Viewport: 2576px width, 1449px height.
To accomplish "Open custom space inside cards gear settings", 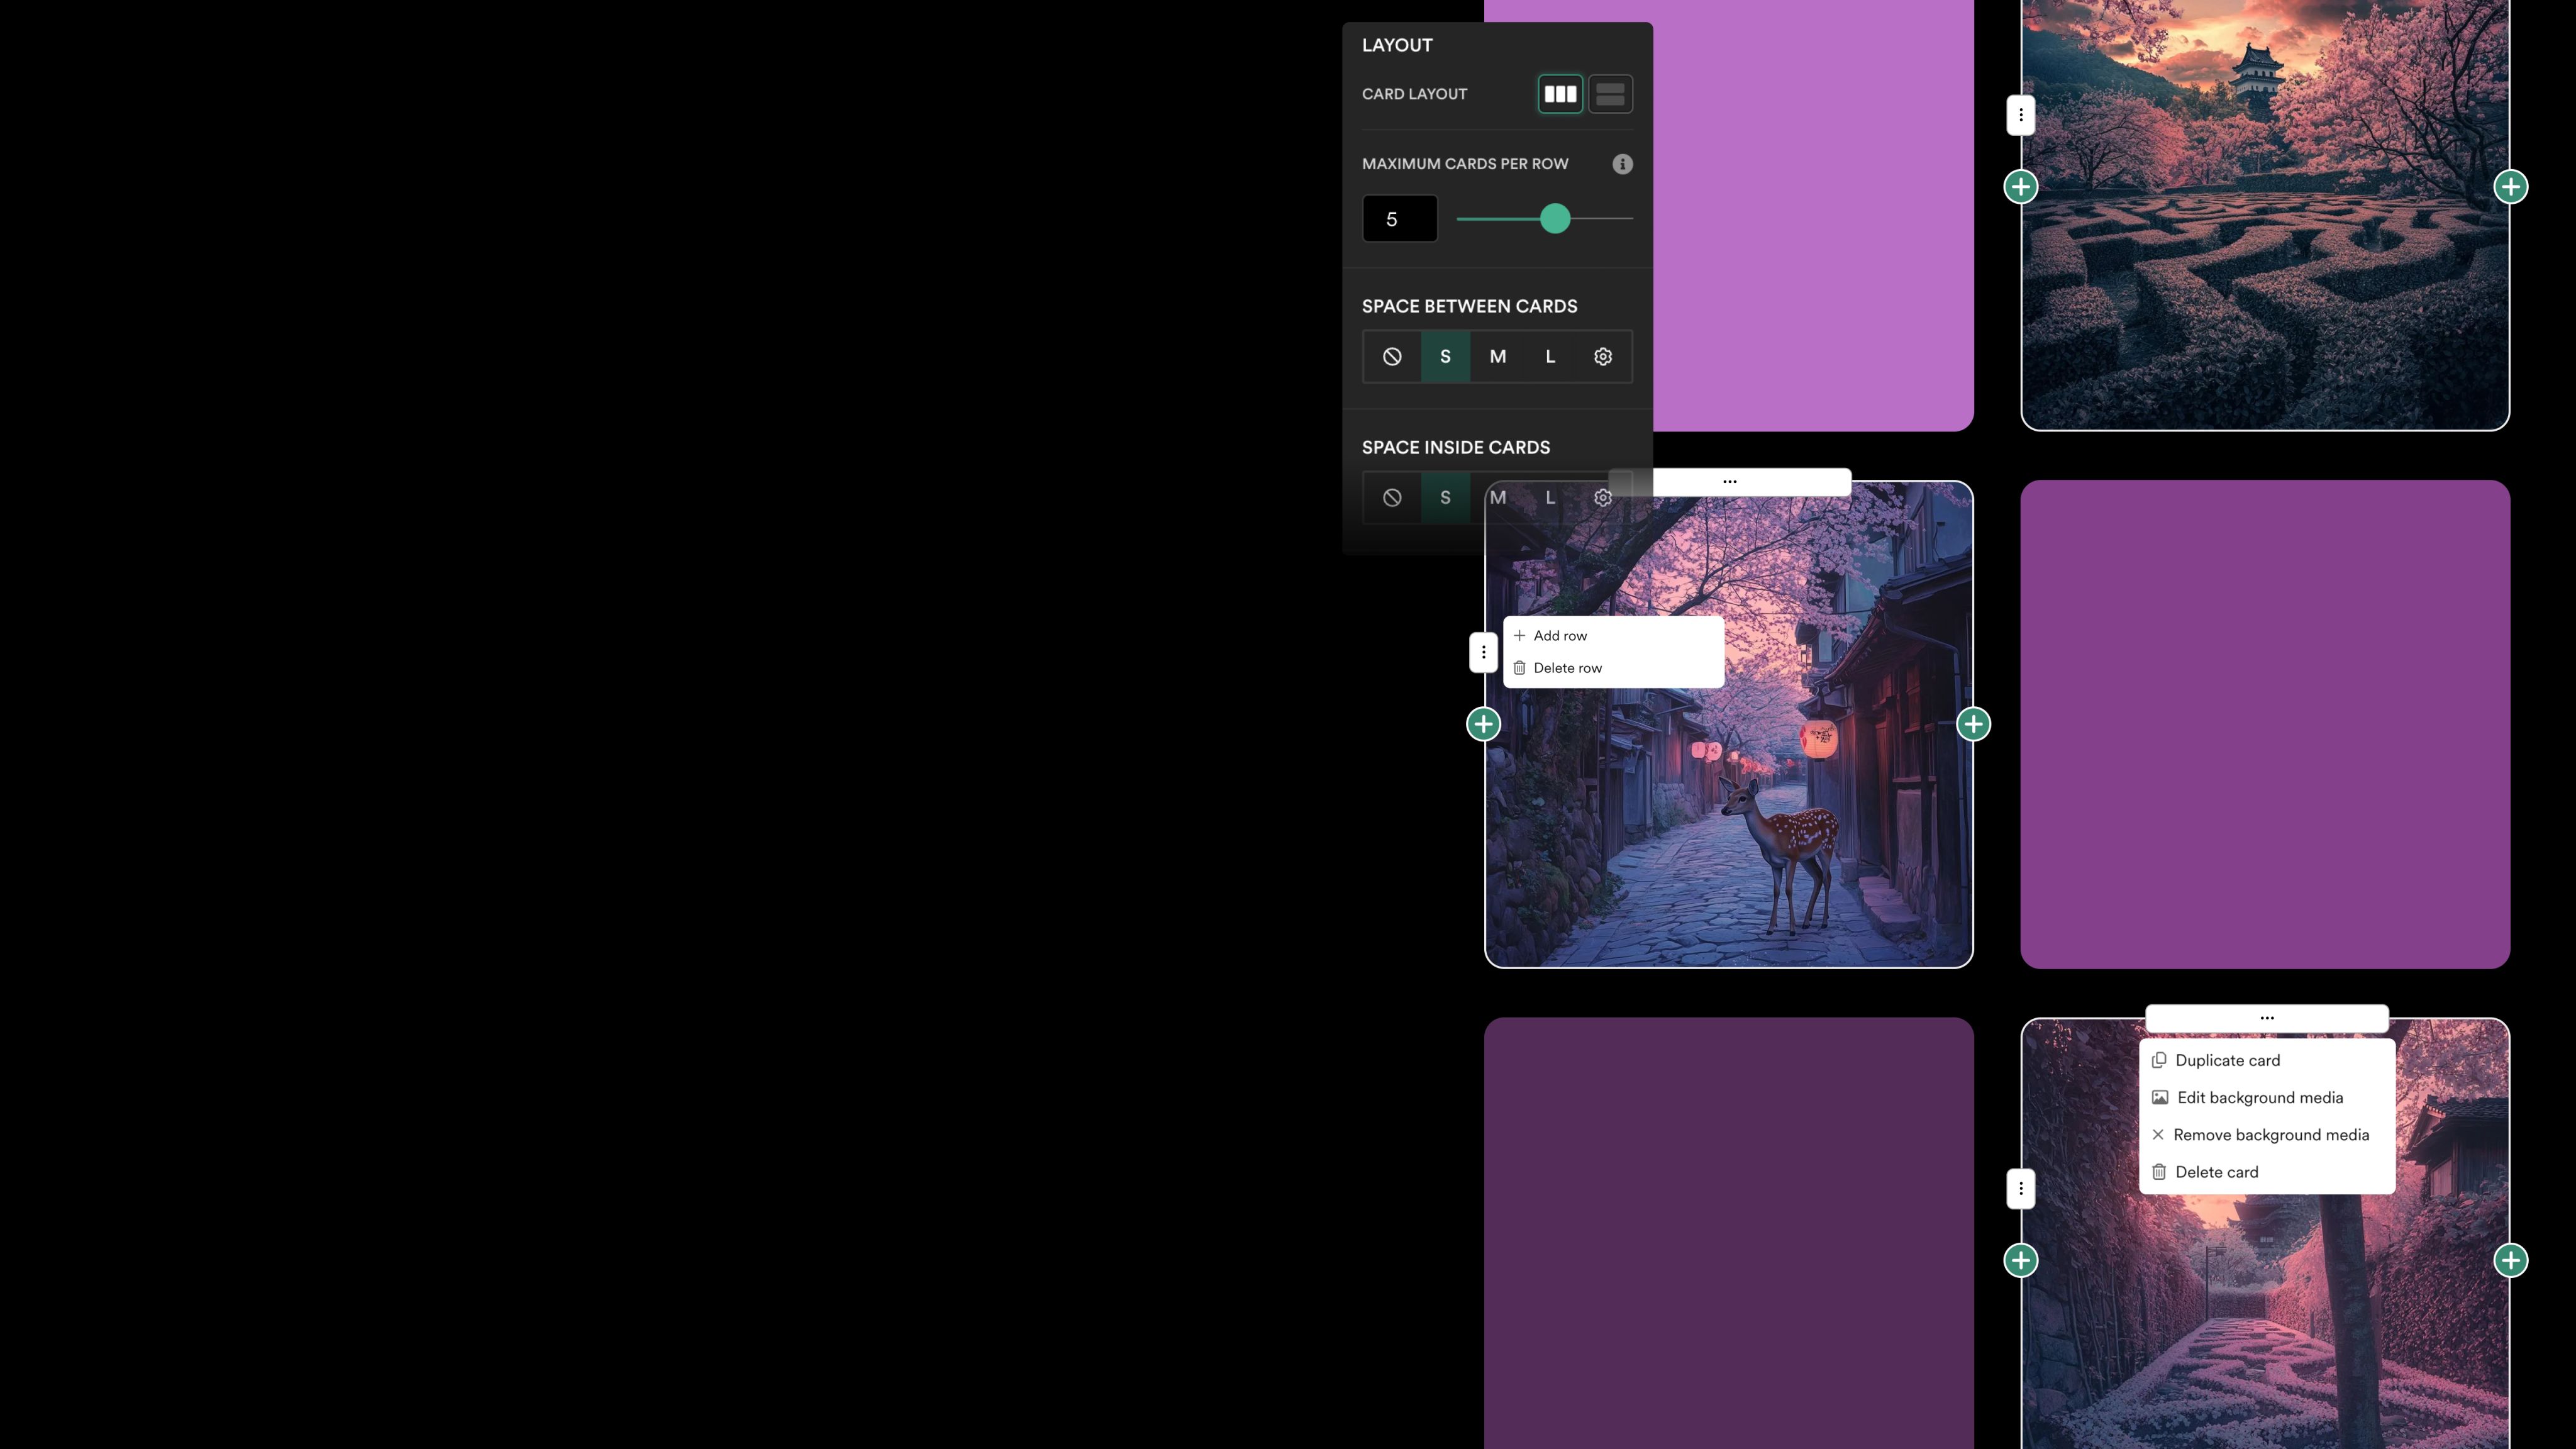I will coord(1602,498).
